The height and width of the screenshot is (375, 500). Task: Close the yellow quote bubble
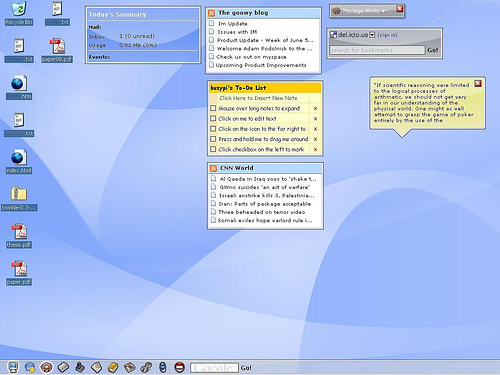pos(478,83)
